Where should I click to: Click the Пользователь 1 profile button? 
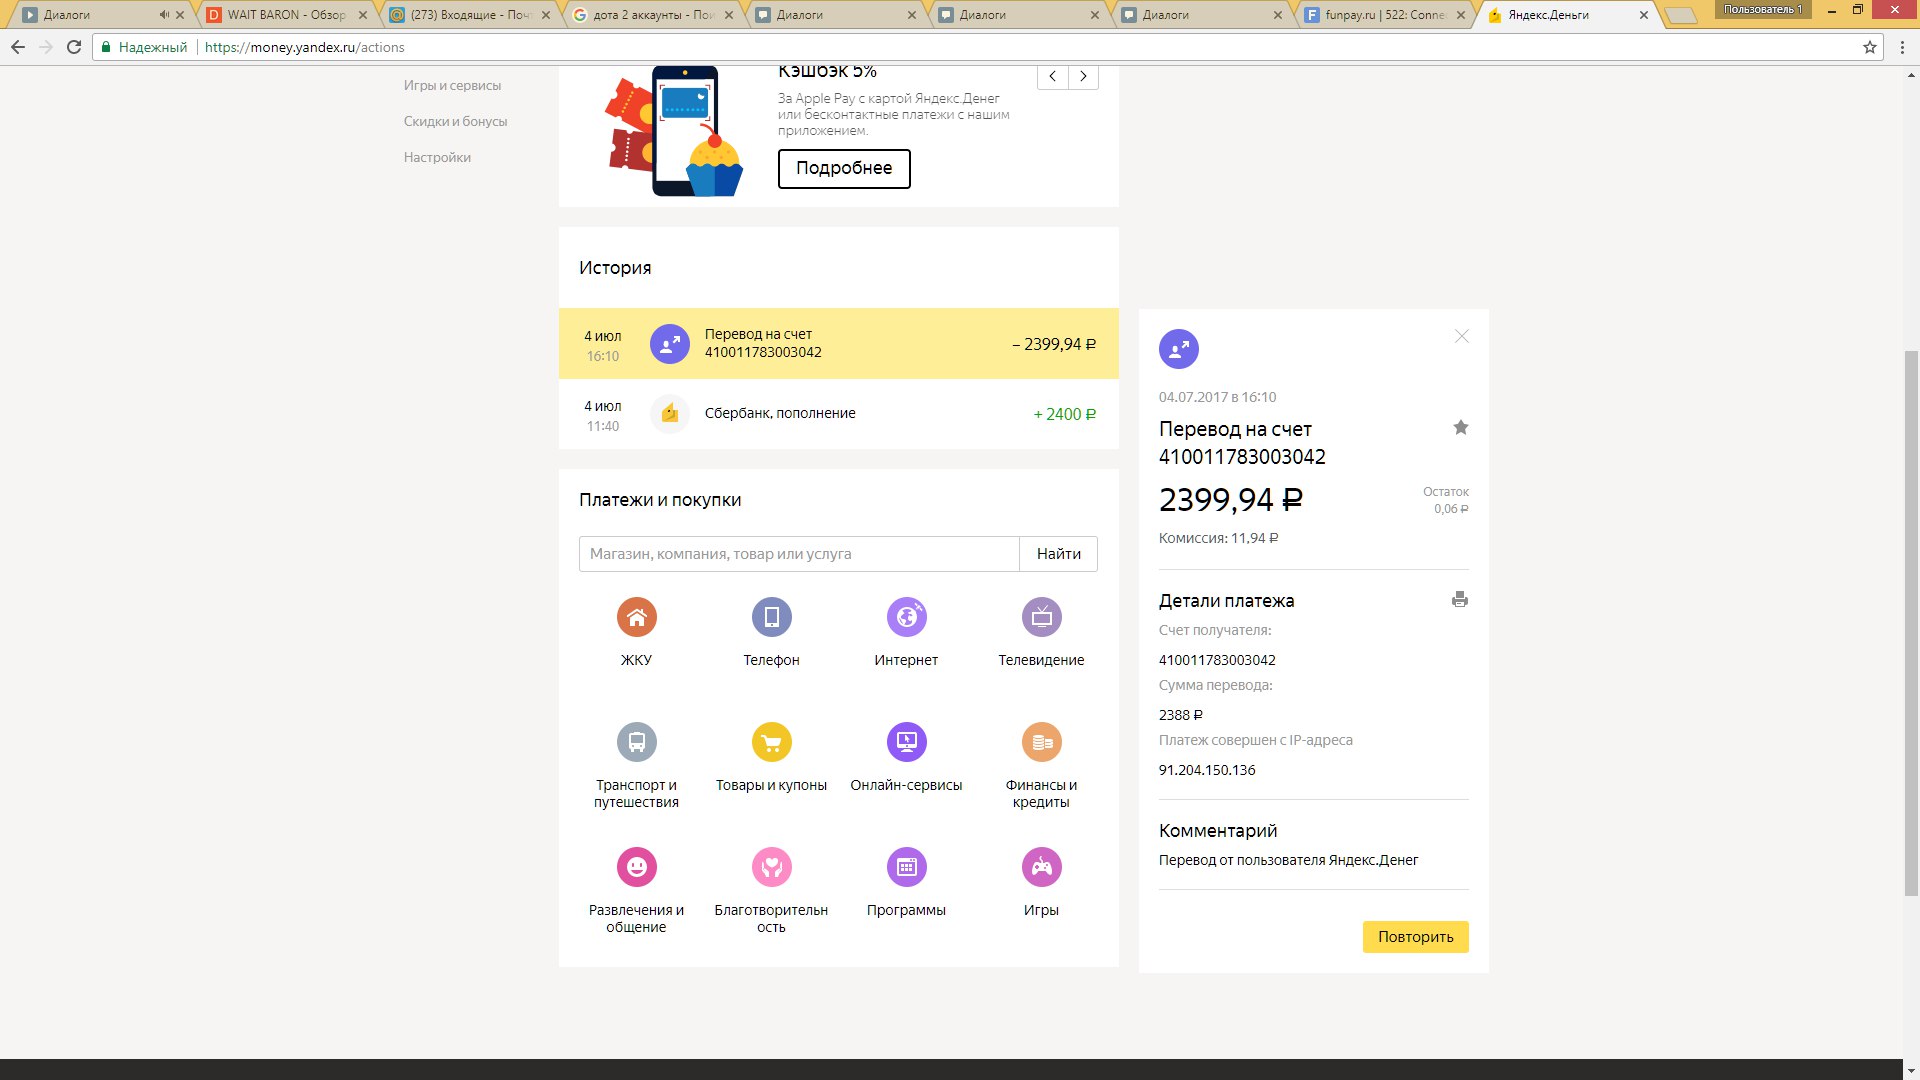(x=1762, y=9)
